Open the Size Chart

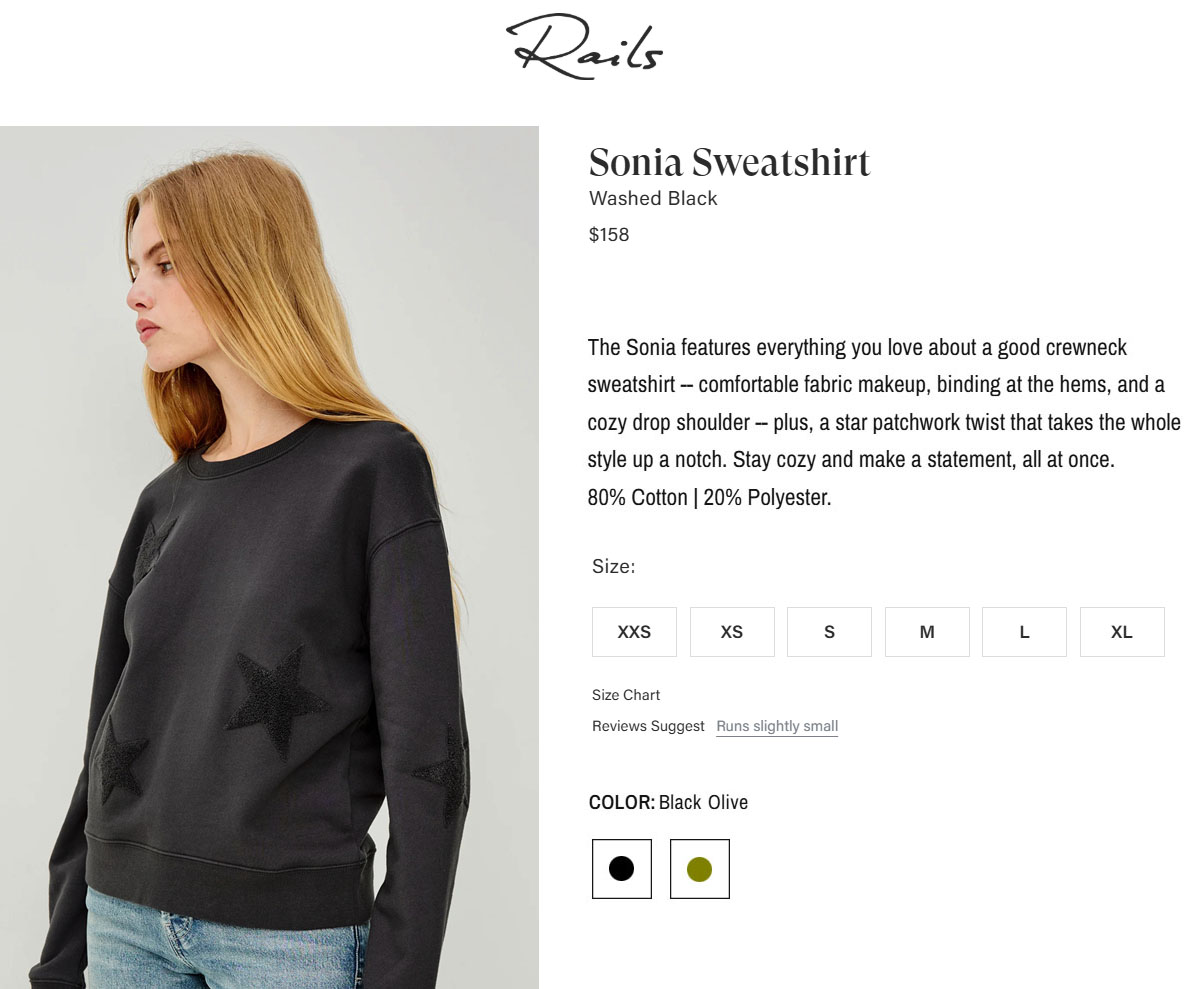pos(626,695)
